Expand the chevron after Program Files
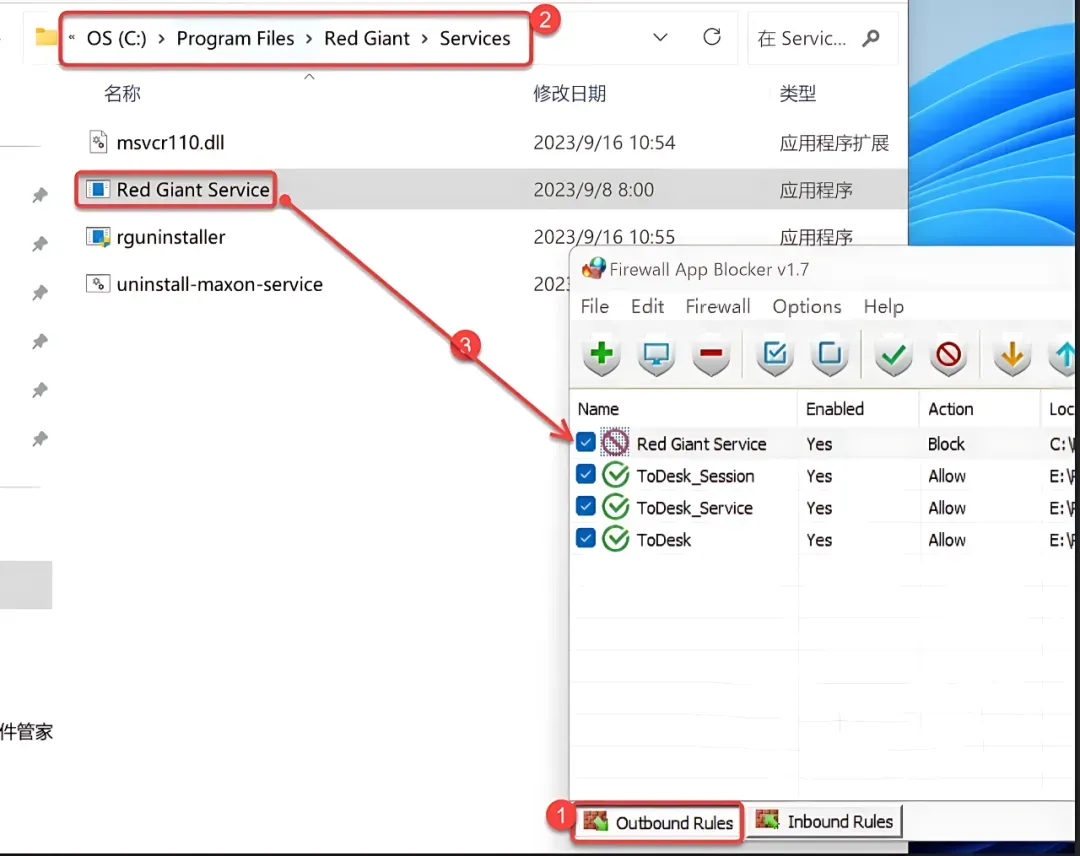The height and width of the screenshot is (856, 1080). tap(309, 39)
